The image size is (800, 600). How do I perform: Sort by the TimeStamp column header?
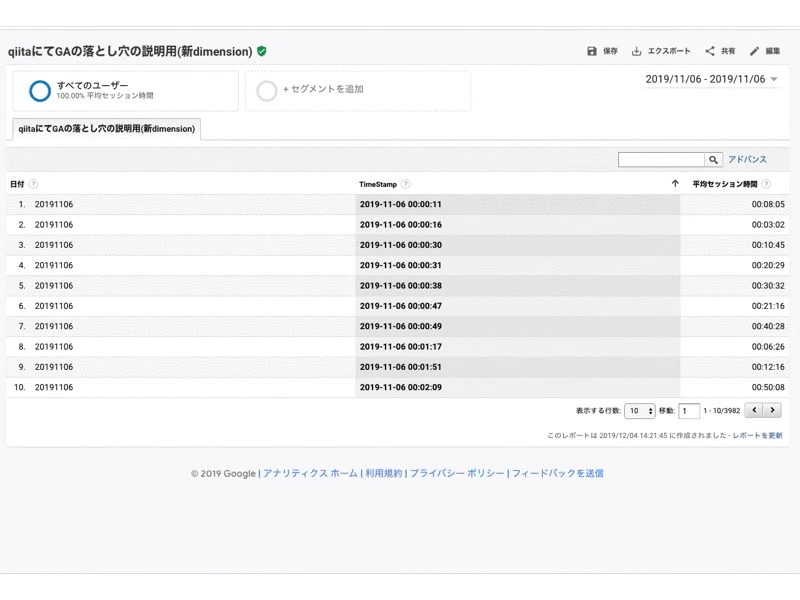click(x=378, y=184)
